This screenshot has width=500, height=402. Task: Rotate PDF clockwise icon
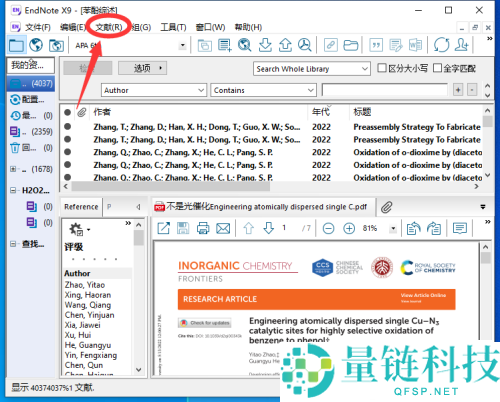click(x=434, y=228)
